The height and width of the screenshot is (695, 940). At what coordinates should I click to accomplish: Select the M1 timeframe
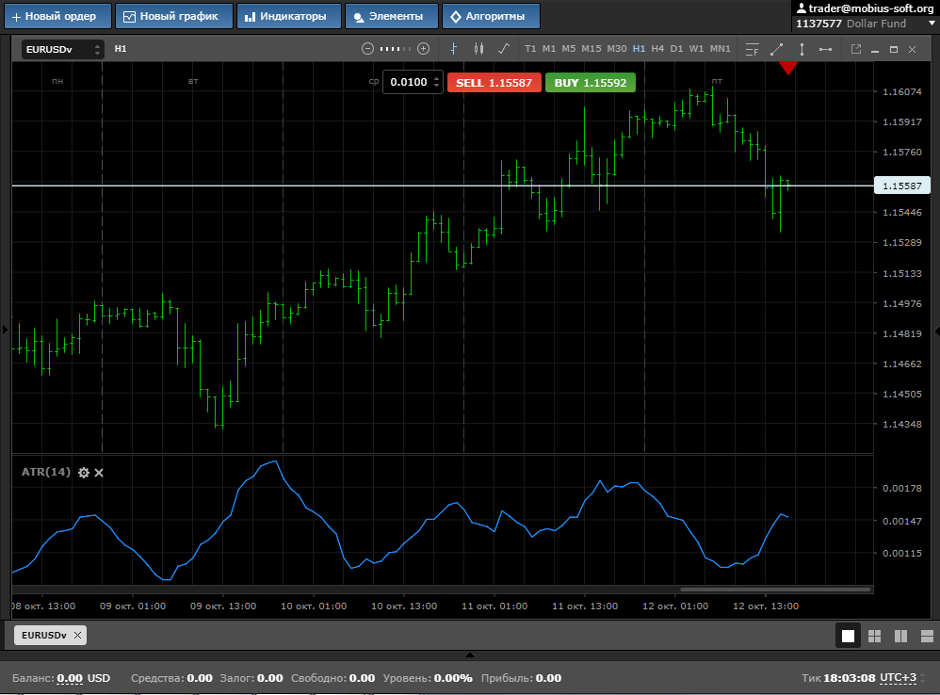(x=549, y=49)
